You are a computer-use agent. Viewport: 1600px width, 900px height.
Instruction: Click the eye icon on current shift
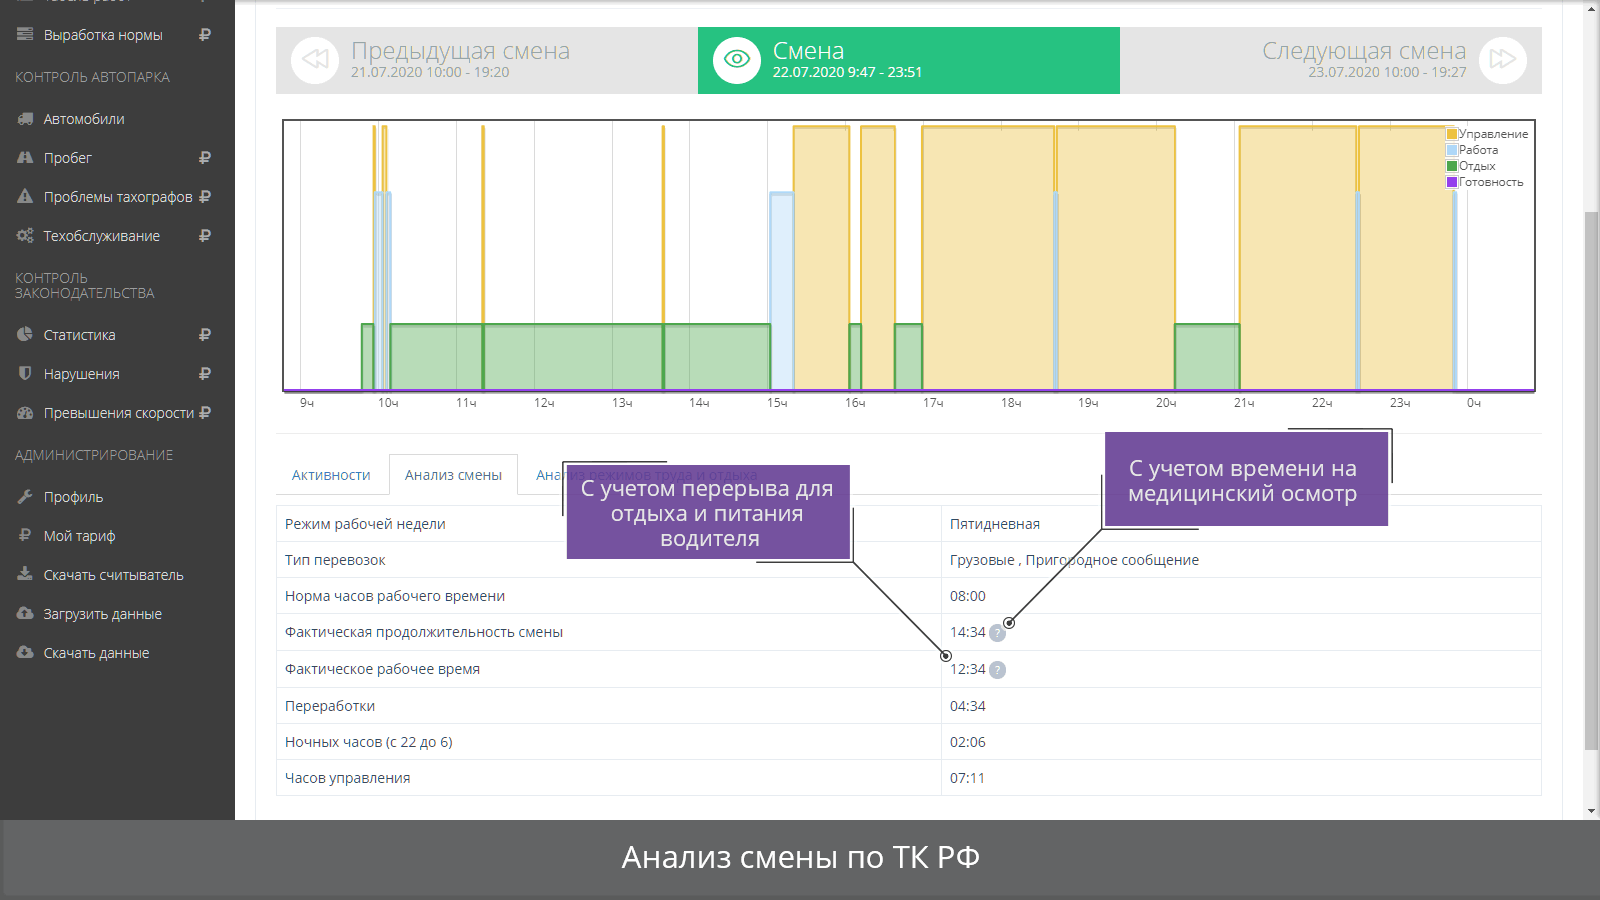click(x=737, y=59)
